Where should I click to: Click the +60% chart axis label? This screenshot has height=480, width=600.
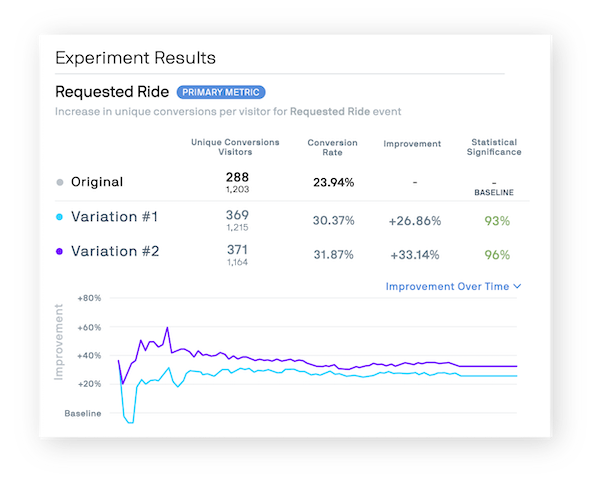click(x=89, y=328)
